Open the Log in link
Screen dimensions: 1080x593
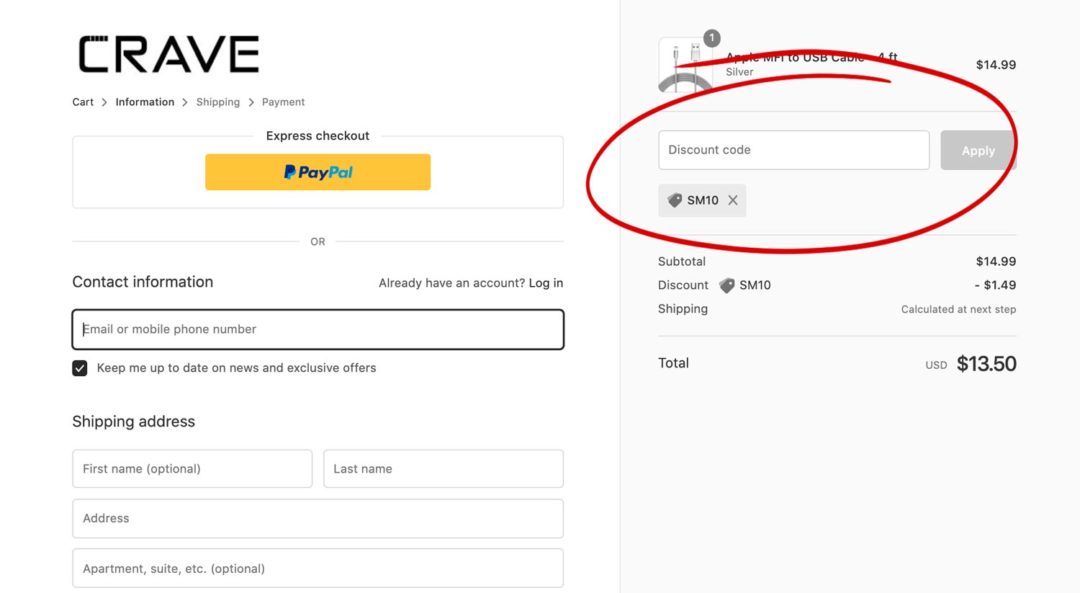coord(546,282)
